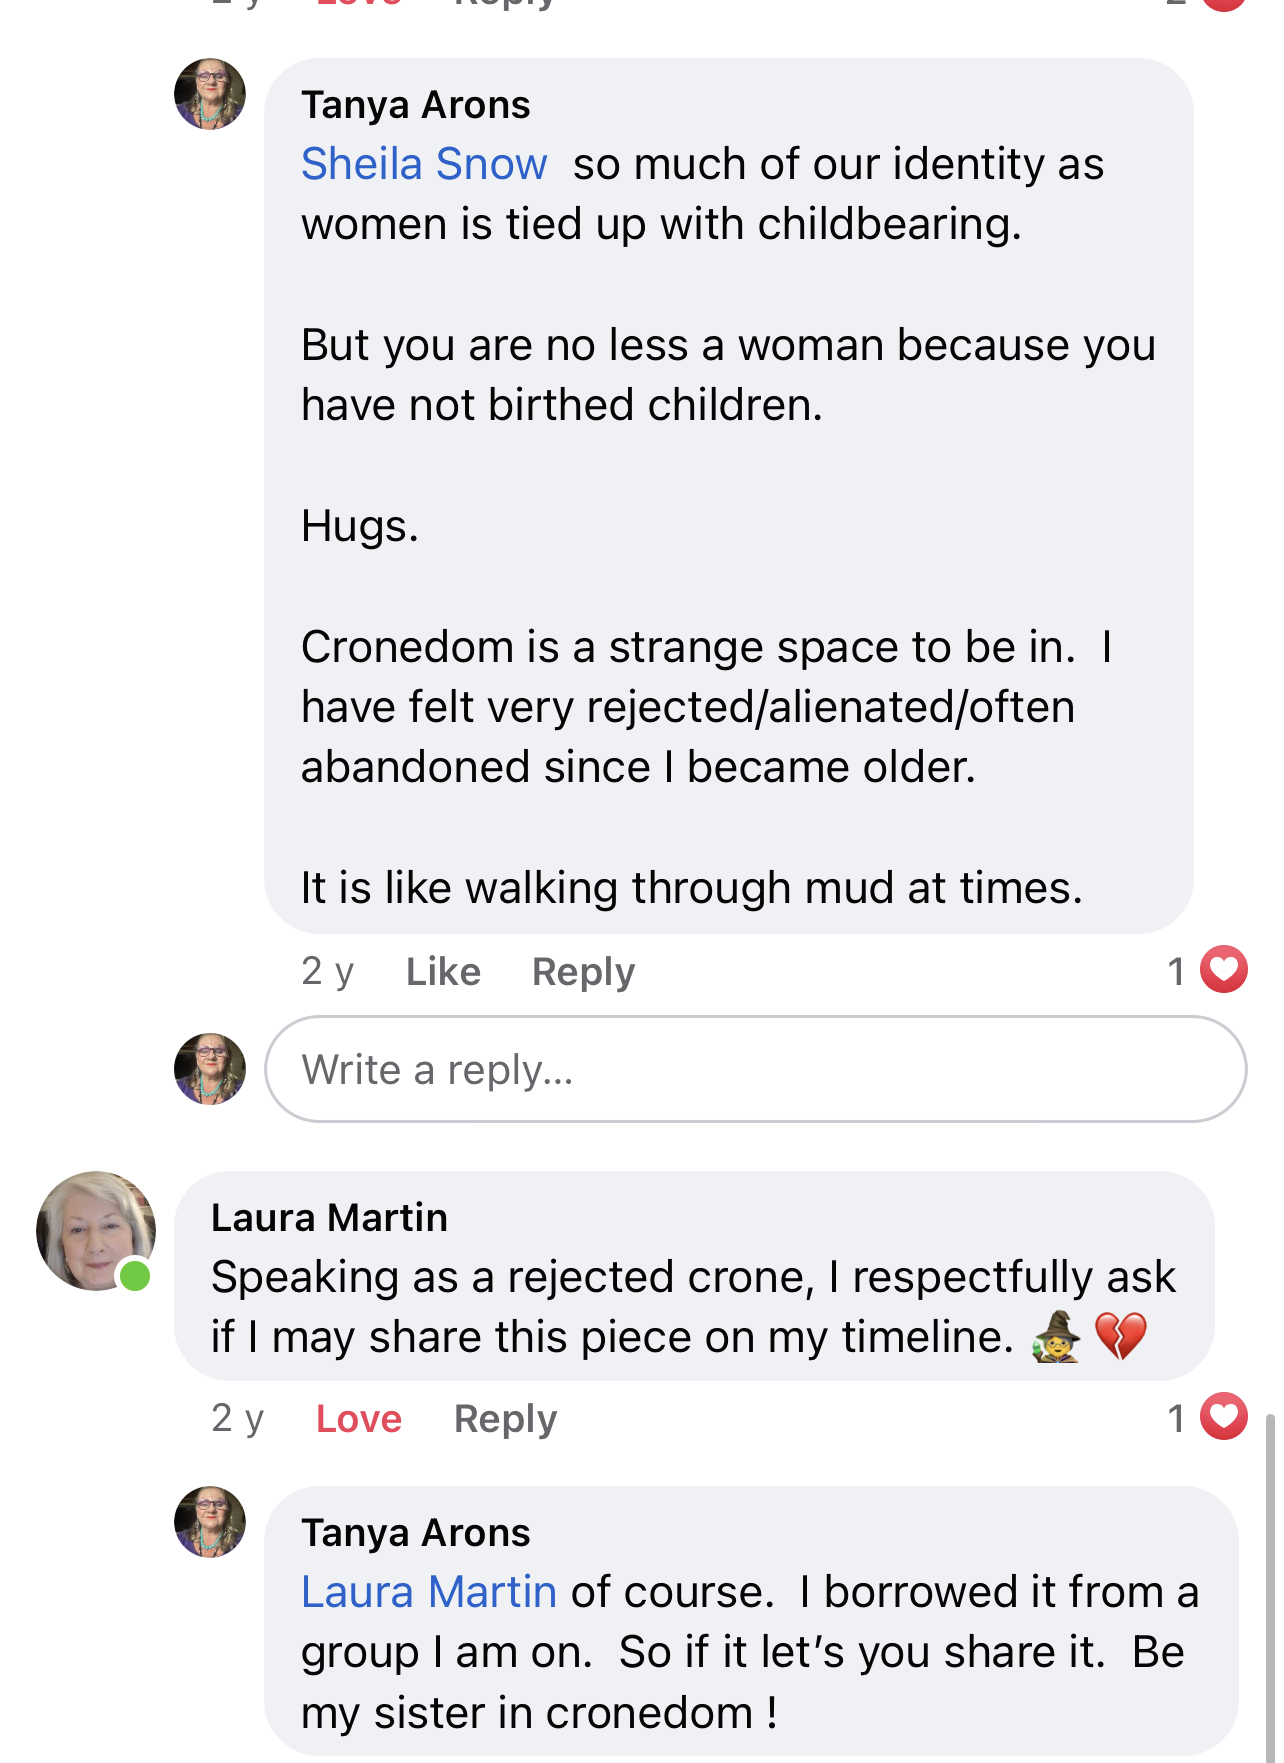View heart reactions on Tanya's first comment

coord(1207,970)
